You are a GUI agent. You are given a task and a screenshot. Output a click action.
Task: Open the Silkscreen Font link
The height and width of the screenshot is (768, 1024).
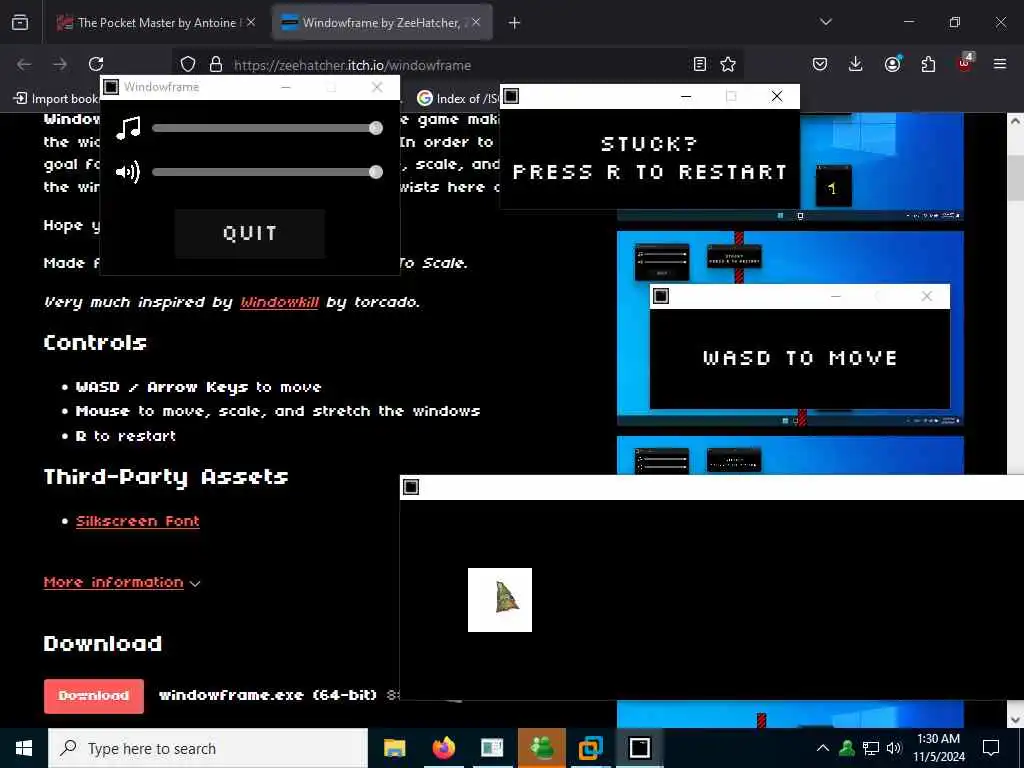[138, 521]
